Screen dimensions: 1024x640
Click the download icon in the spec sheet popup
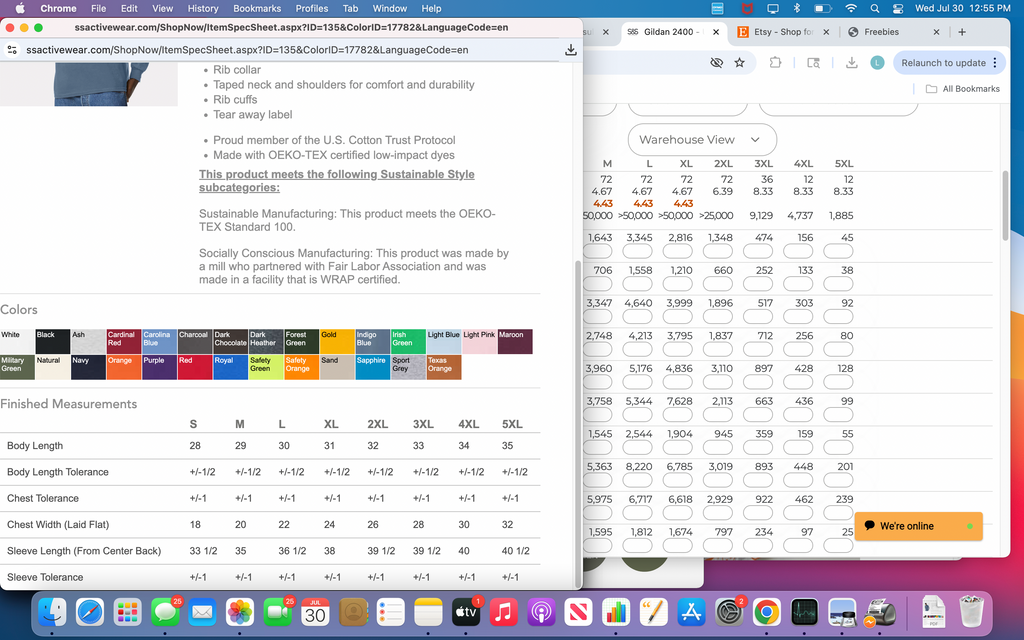pyautogui.click(x=571, y=50)
